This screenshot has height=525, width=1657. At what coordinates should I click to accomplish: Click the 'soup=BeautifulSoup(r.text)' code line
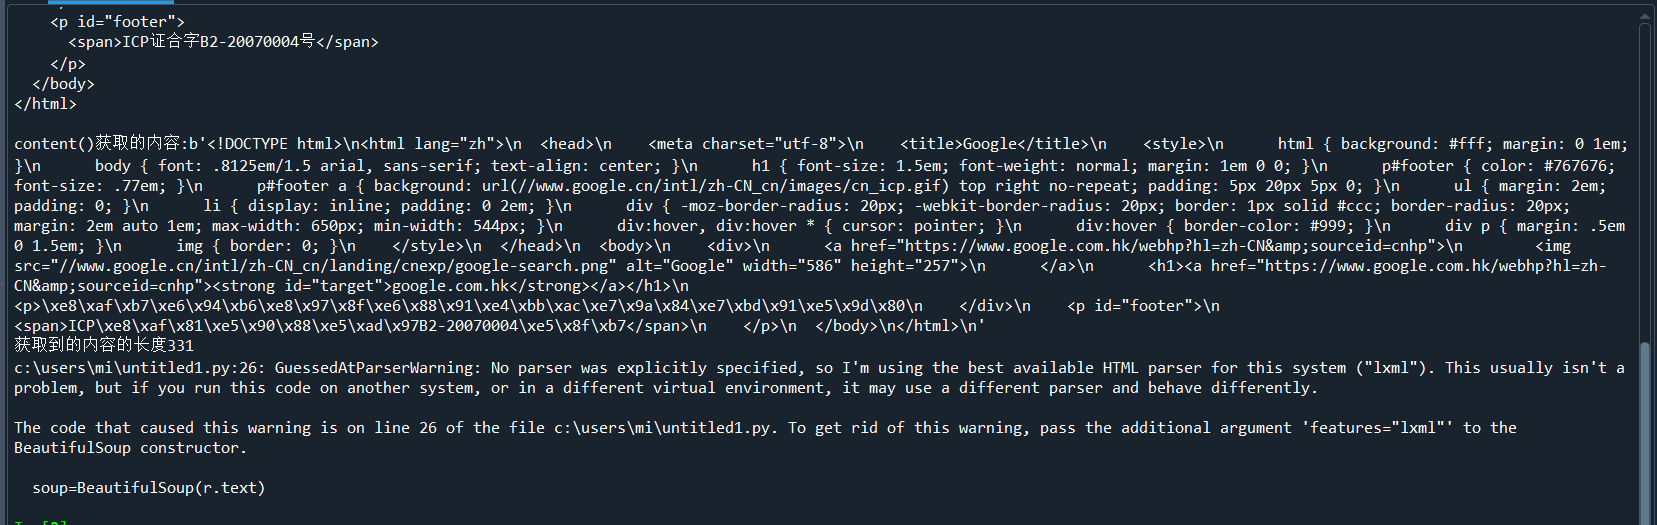[149, 488]
